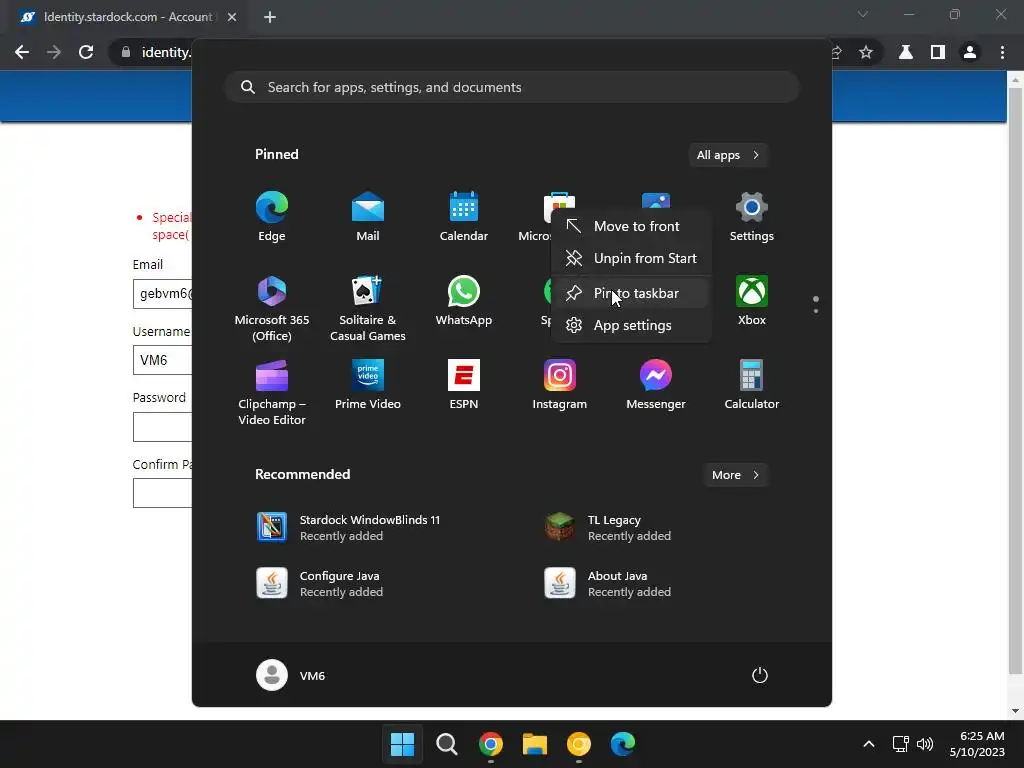Open the Edge pinned app
This screenshot has width=1024, height=768.
272,217
